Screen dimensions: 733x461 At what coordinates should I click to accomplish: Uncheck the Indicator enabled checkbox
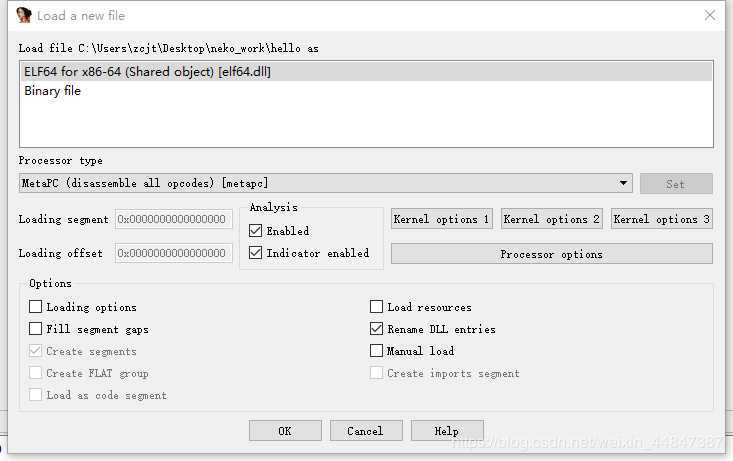coord(256,253)
